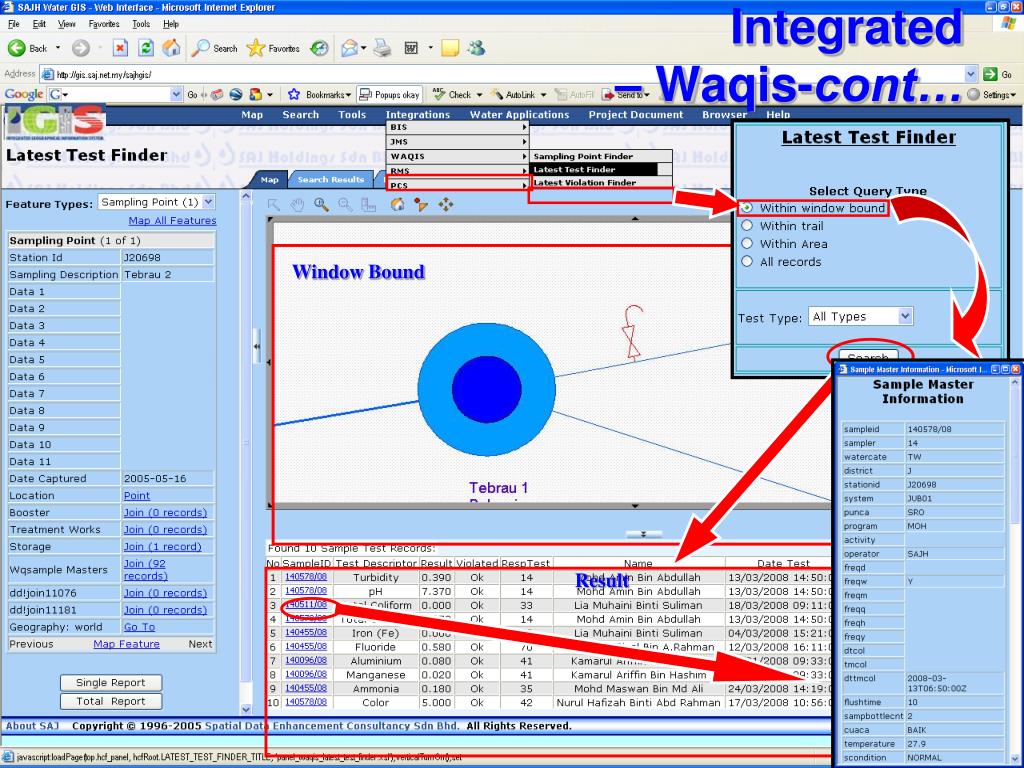
Task: Click the four-arrow move map tool
Action: [446, 205]
